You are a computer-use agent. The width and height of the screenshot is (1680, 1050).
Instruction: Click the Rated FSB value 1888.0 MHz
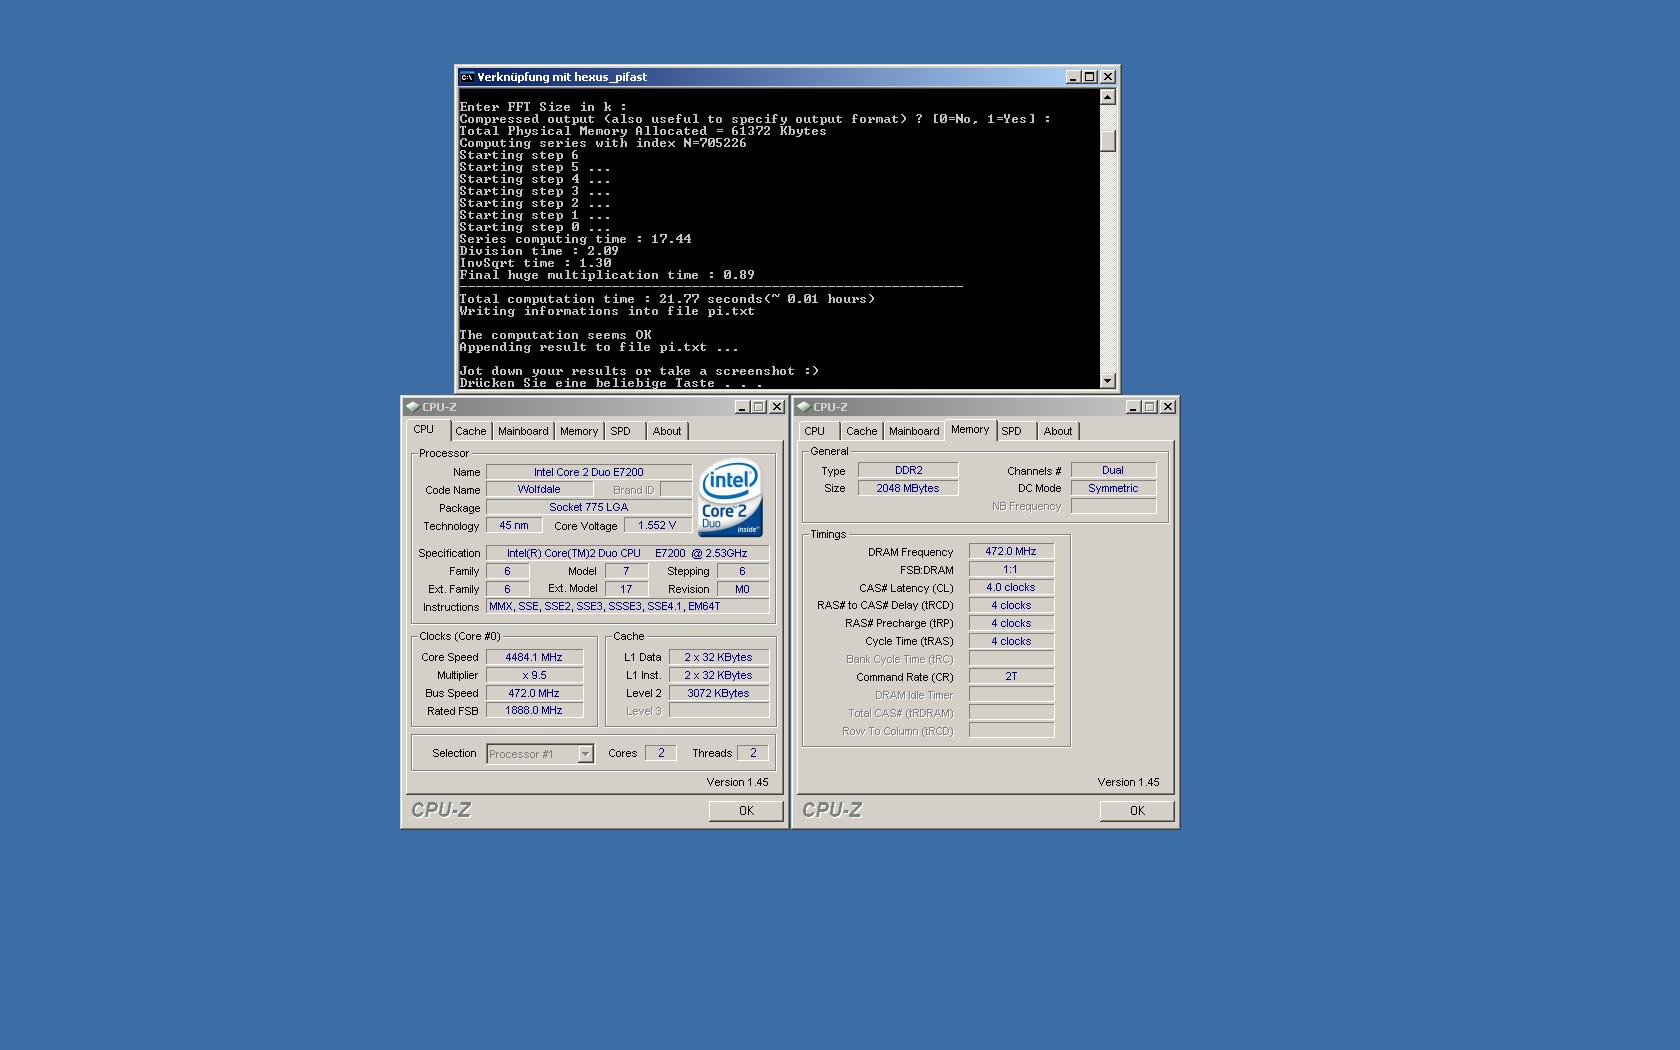[x=534, y=711]
